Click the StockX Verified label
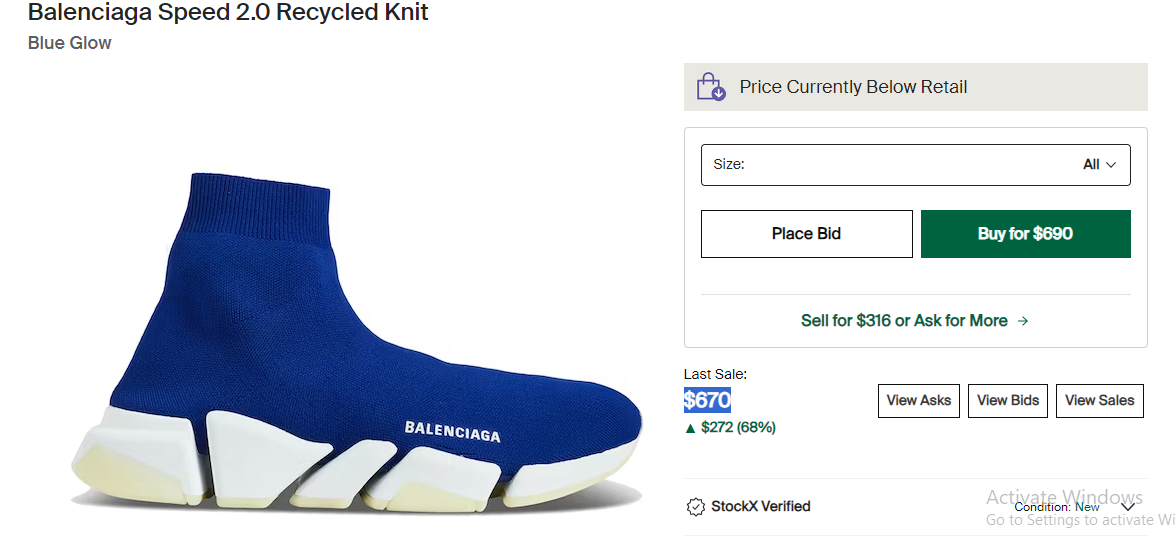Viewport: 1176px width, 543px height. (x=760, y=507)
